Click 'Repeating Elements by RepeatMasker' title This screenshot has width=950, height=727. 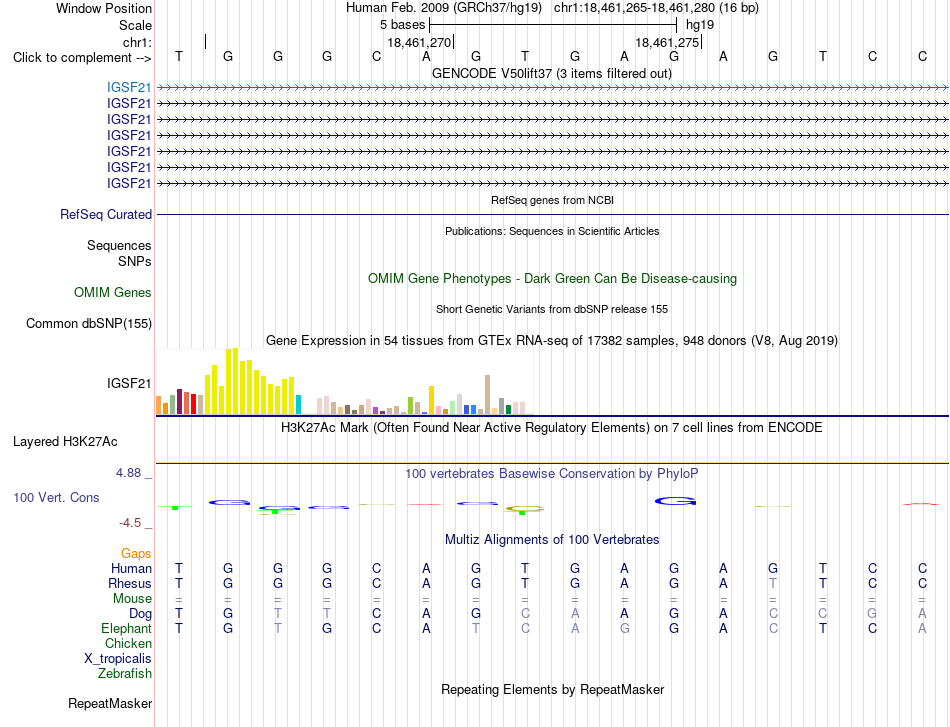tap(553, 689)
